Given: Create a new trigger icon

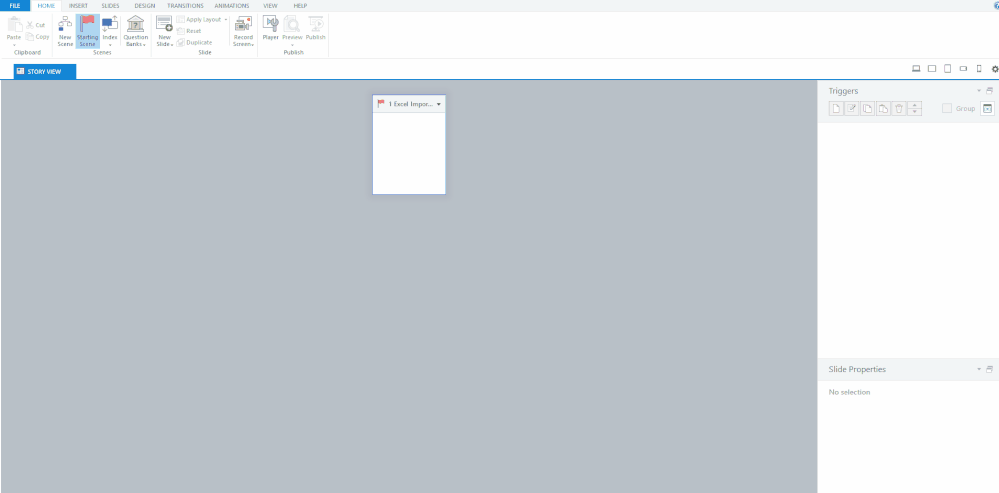Looking at the screenshot, I should 836,108.
